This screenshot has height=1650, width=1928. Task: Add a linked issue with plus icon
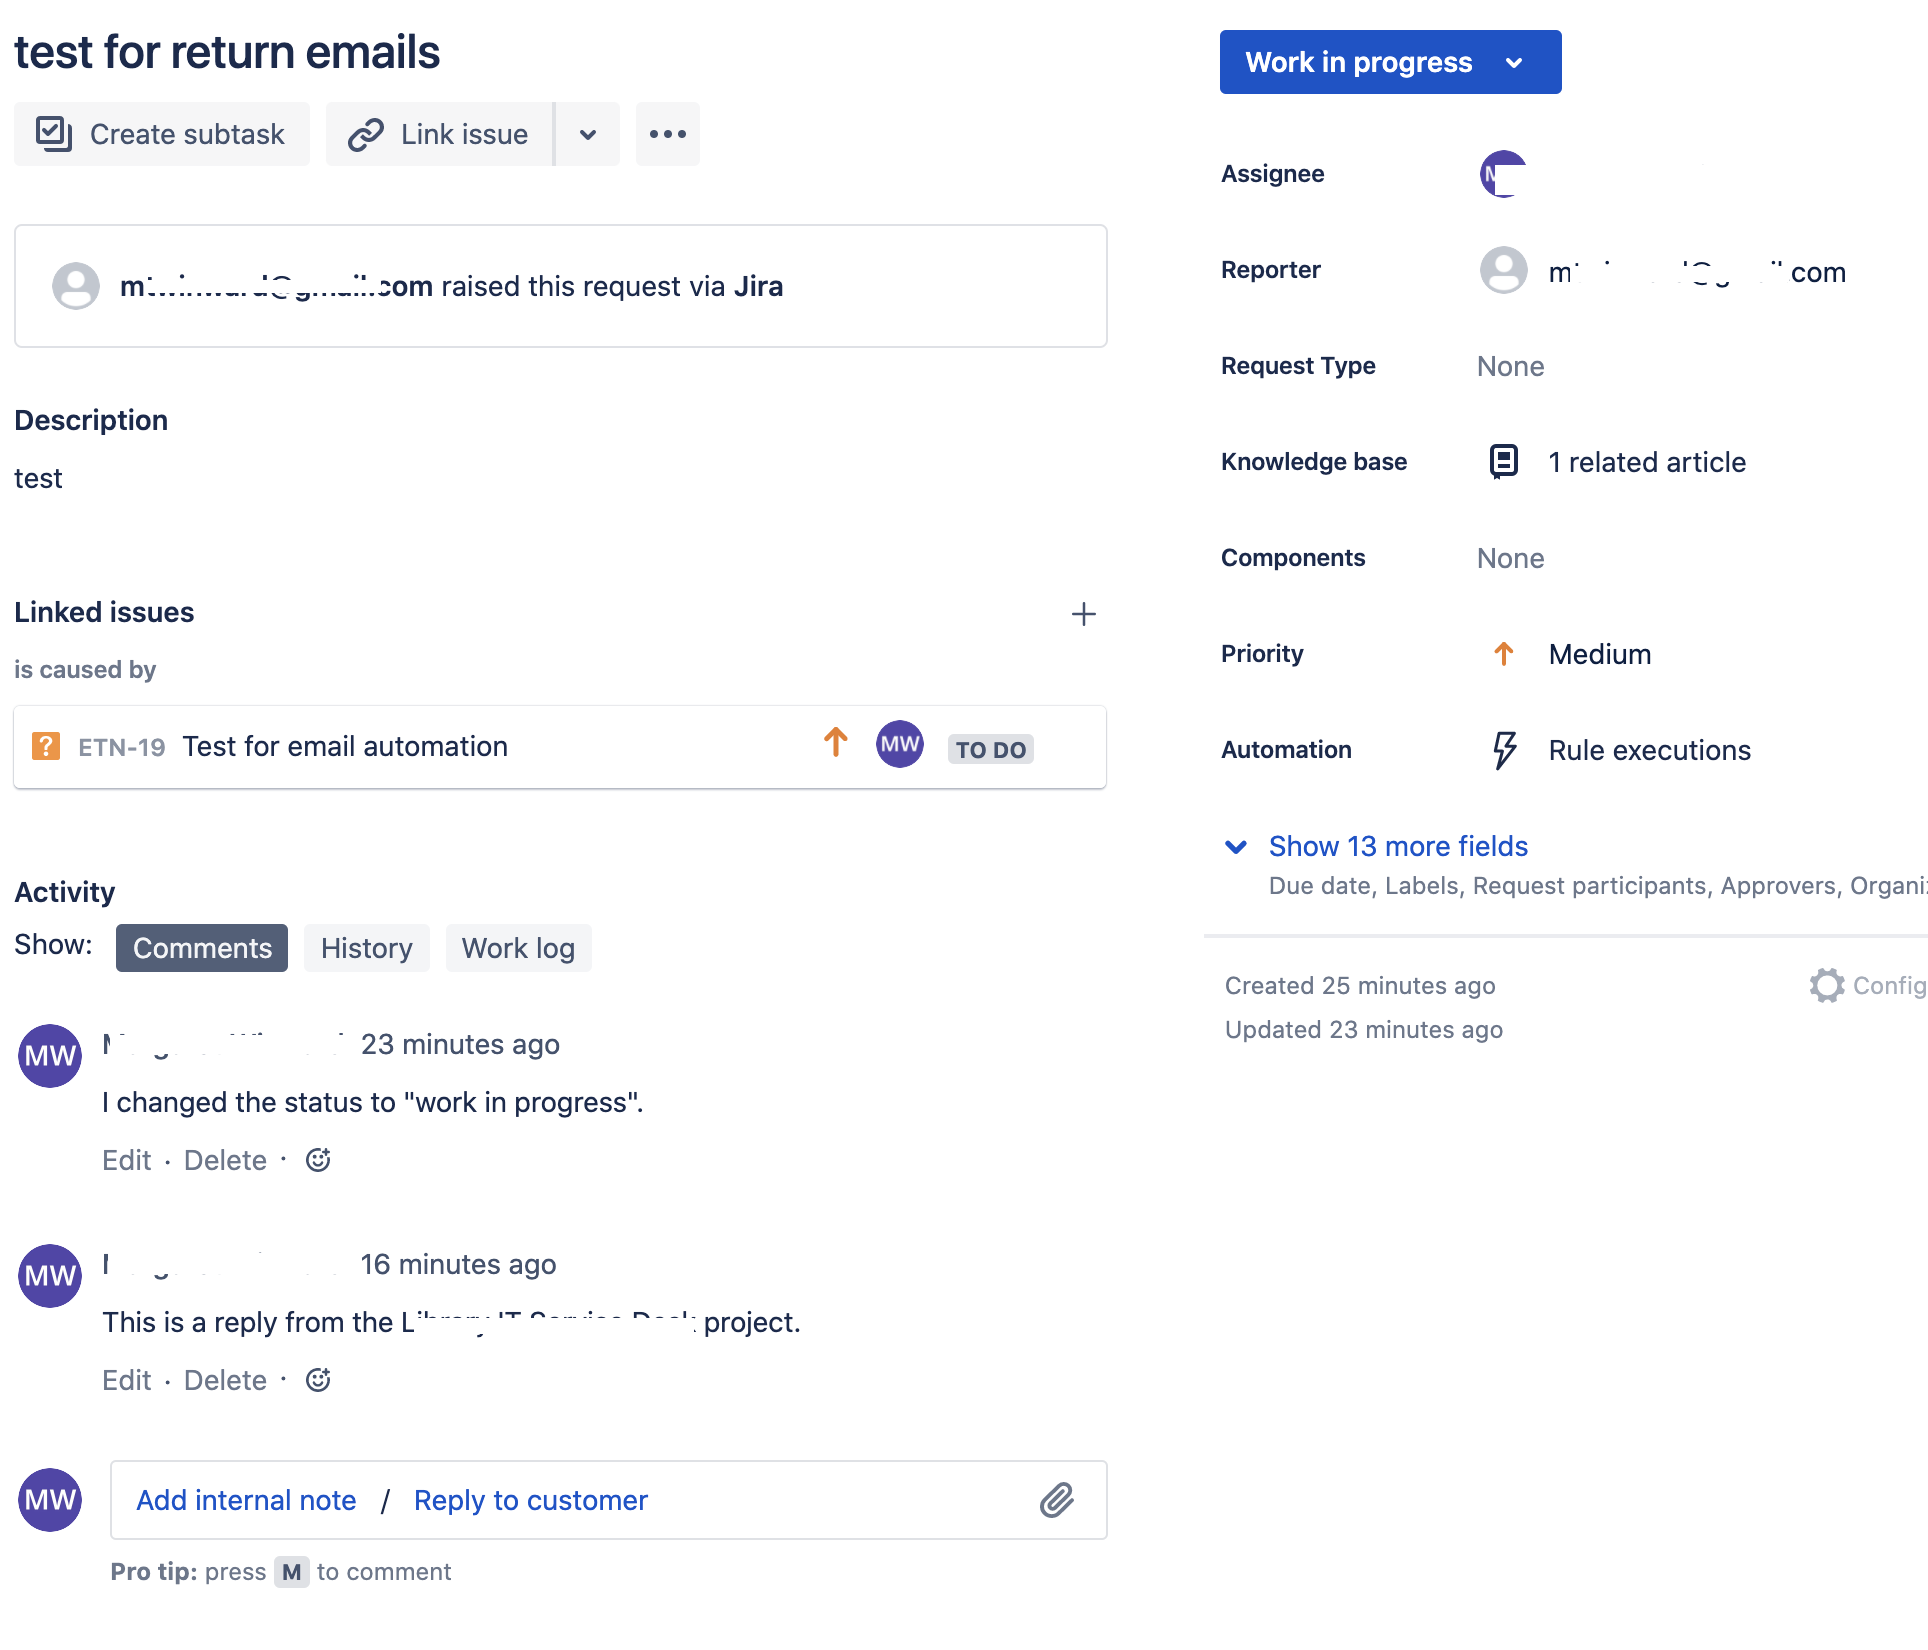point(1084,614)
